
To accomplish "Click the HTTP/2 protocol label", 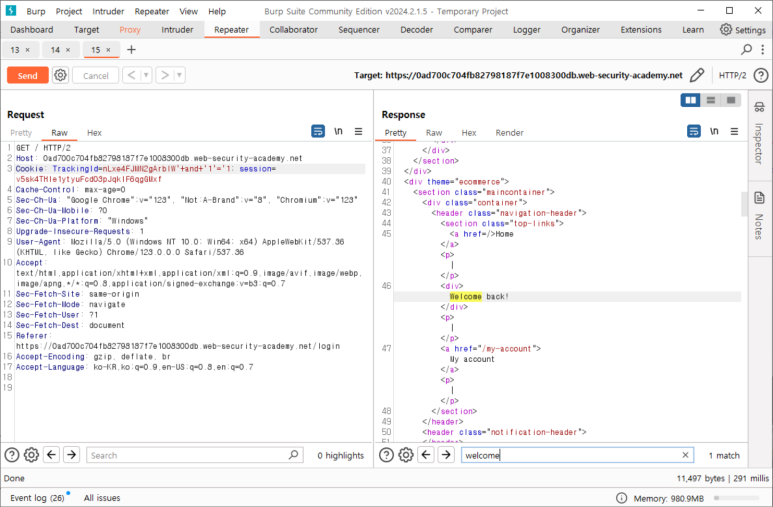I will coord(732,75).
